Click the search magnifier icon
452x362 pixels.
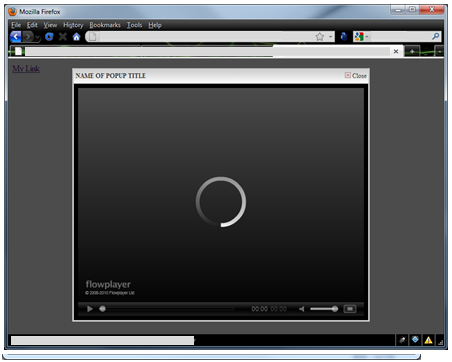435,36
